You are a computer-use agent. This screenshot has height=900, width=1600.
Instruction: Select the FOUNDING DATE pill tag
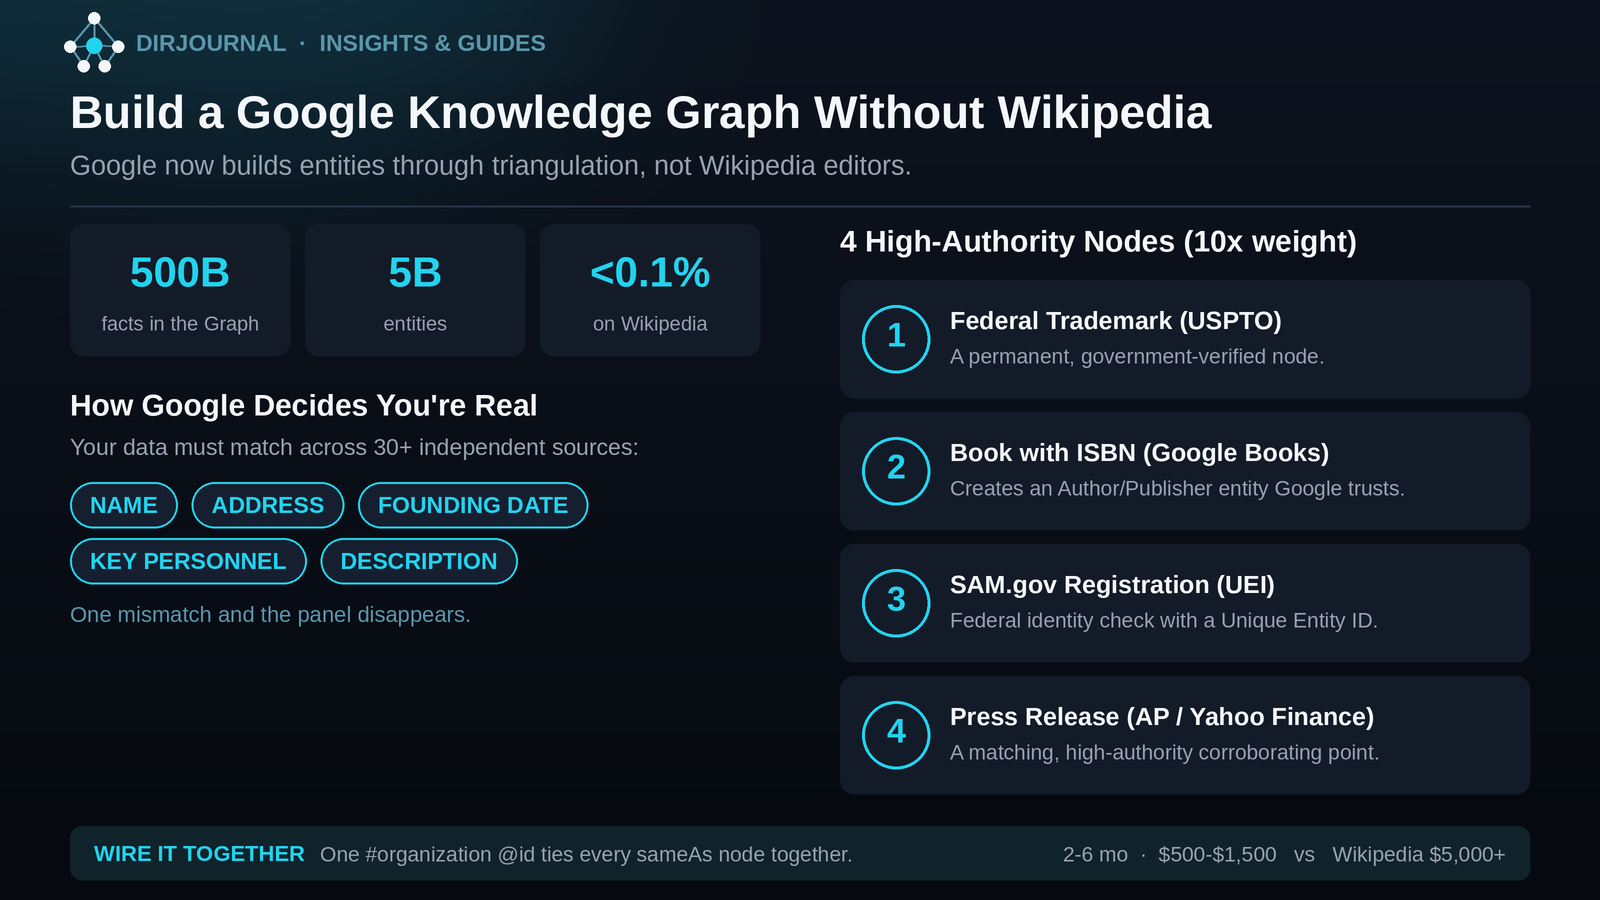coord(473,505)
